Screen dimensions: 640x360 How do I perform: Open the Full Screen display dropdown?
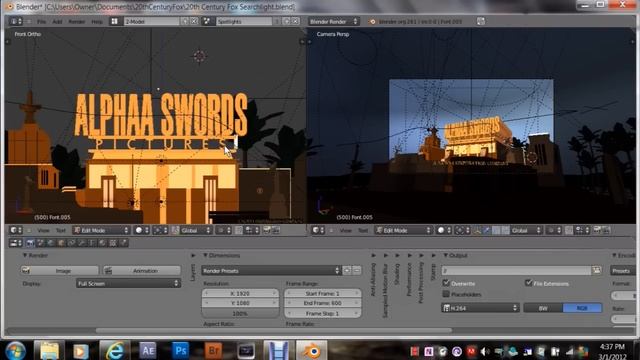[x=128, y=283]
